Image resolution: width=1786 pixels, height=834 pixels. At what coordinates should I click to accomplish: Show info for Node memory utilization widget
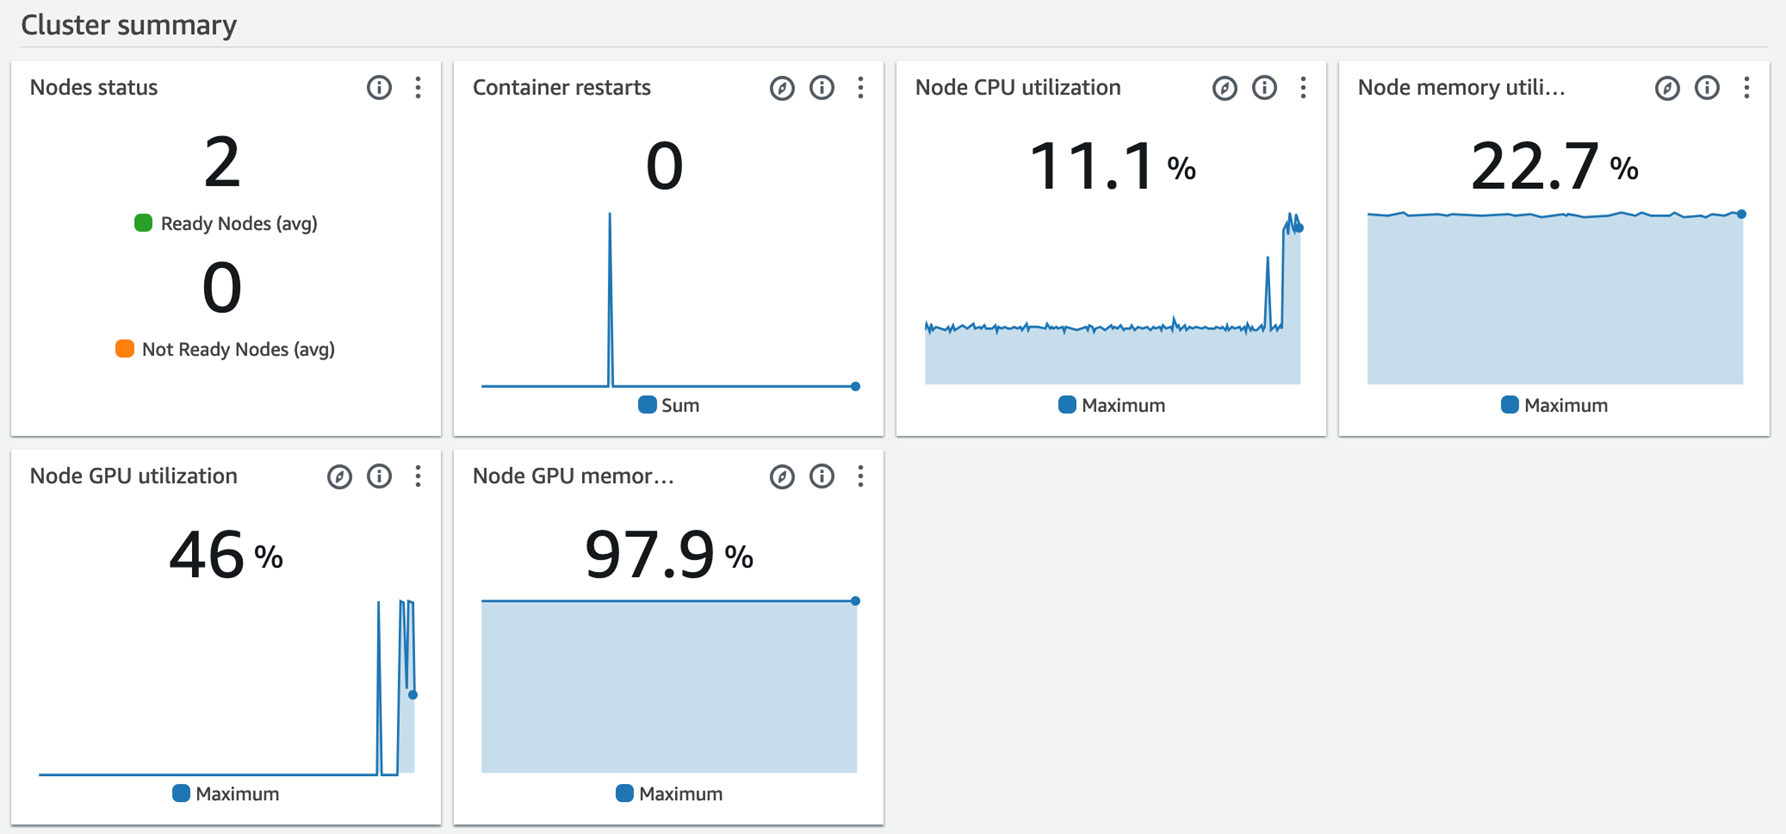pyautogui.click(x=1707, y=88)
